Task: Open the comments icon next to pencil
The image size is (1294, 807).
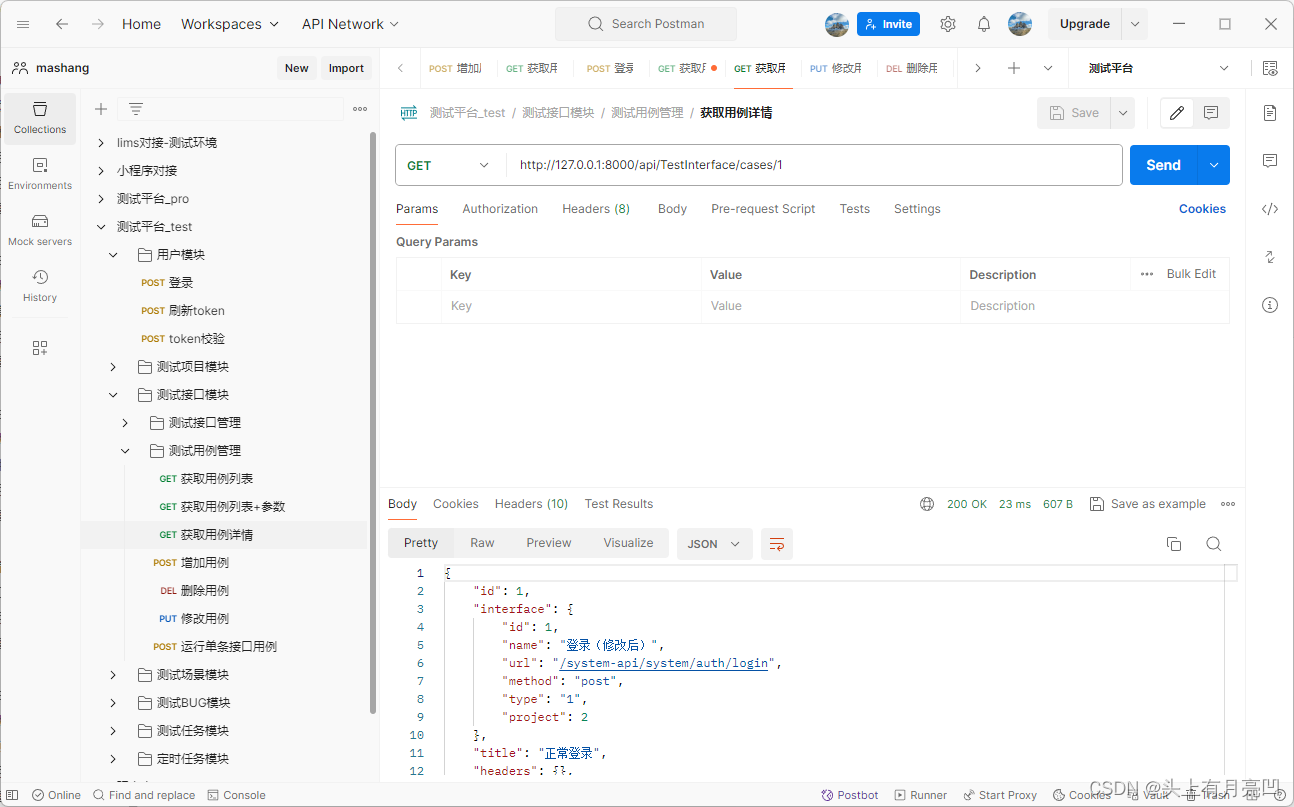Action: [1211, 113]
